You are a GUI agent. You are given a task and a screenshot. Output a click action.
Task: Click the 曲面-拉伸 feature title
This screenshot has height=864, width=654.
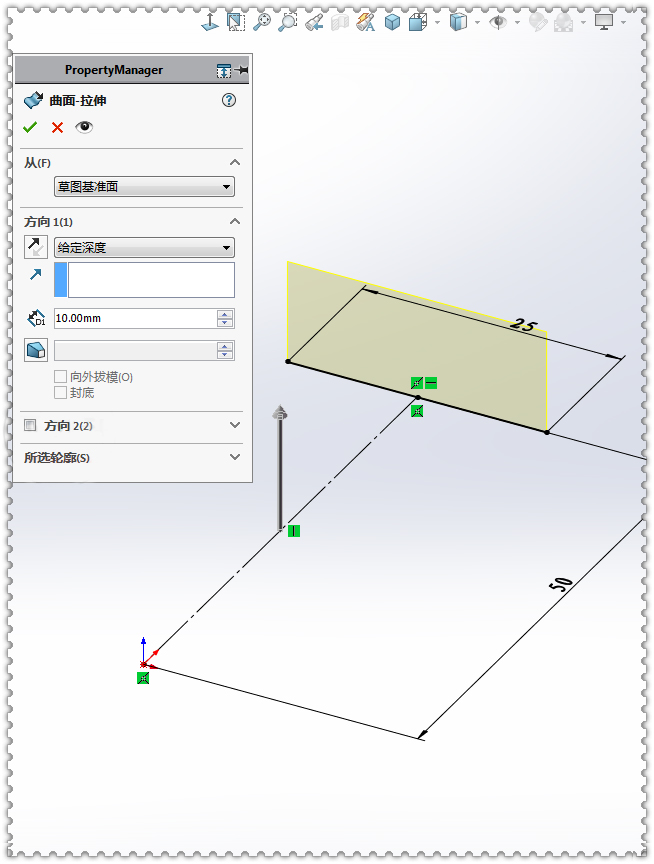(78, 101)
